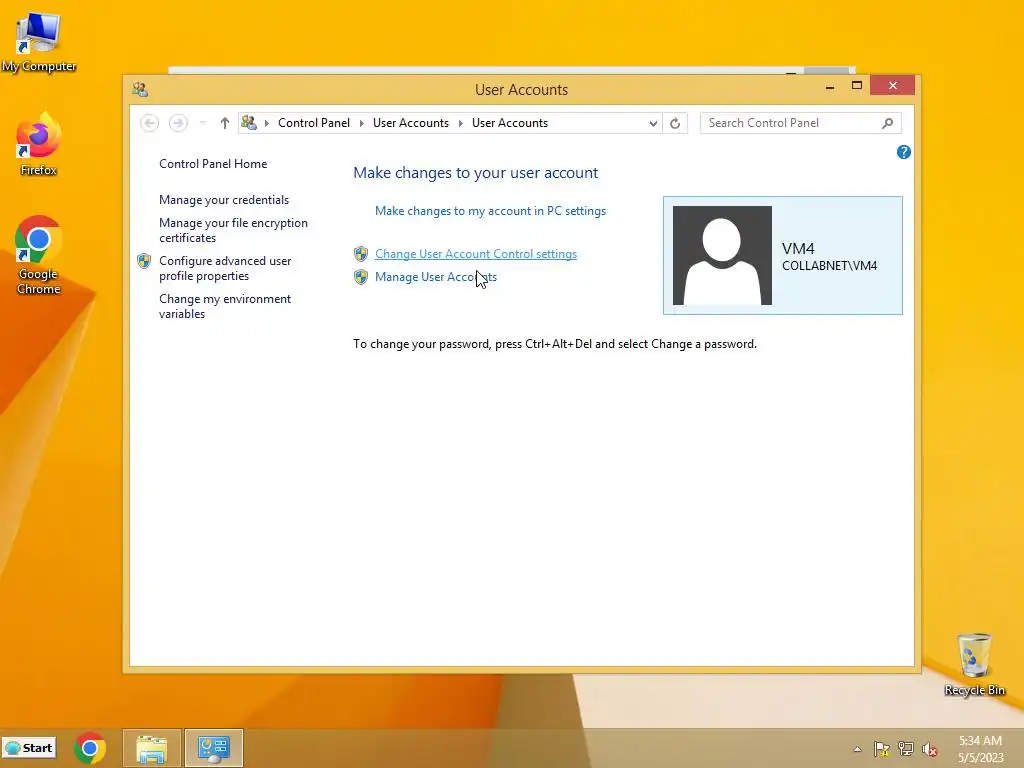This screenshot has width=1024, height=768.
Task: Click the COLLABNET\VM4 domain text
Action: (829, 266)
